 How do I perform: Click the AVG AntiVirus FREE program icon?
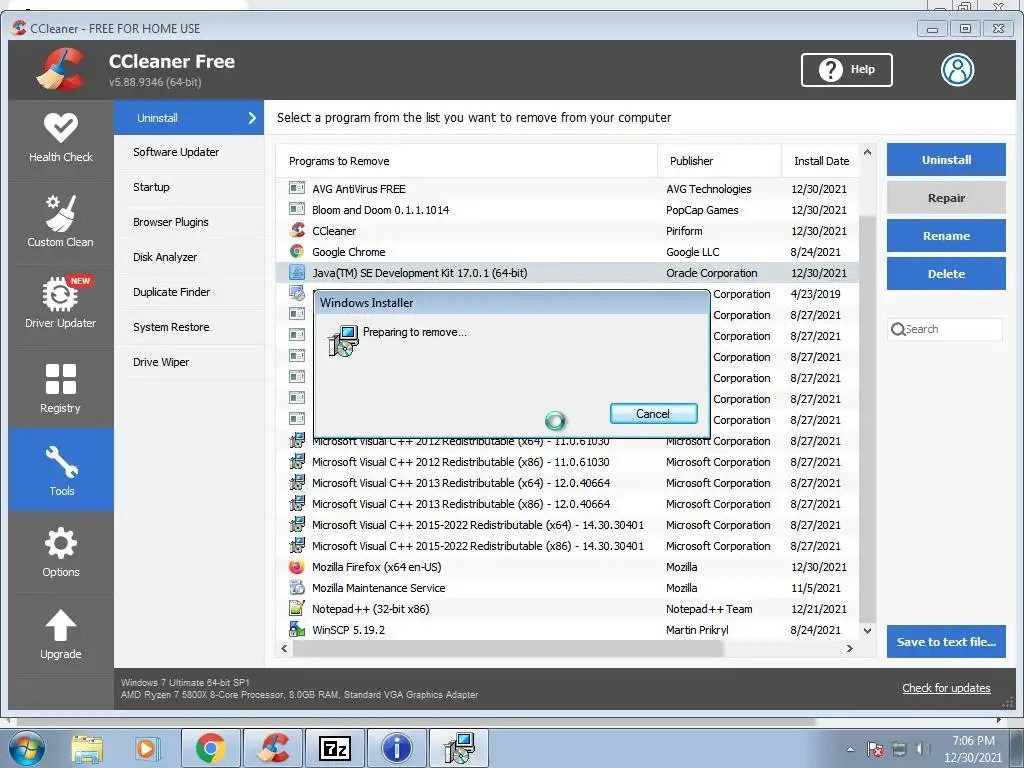pos(296,188)
